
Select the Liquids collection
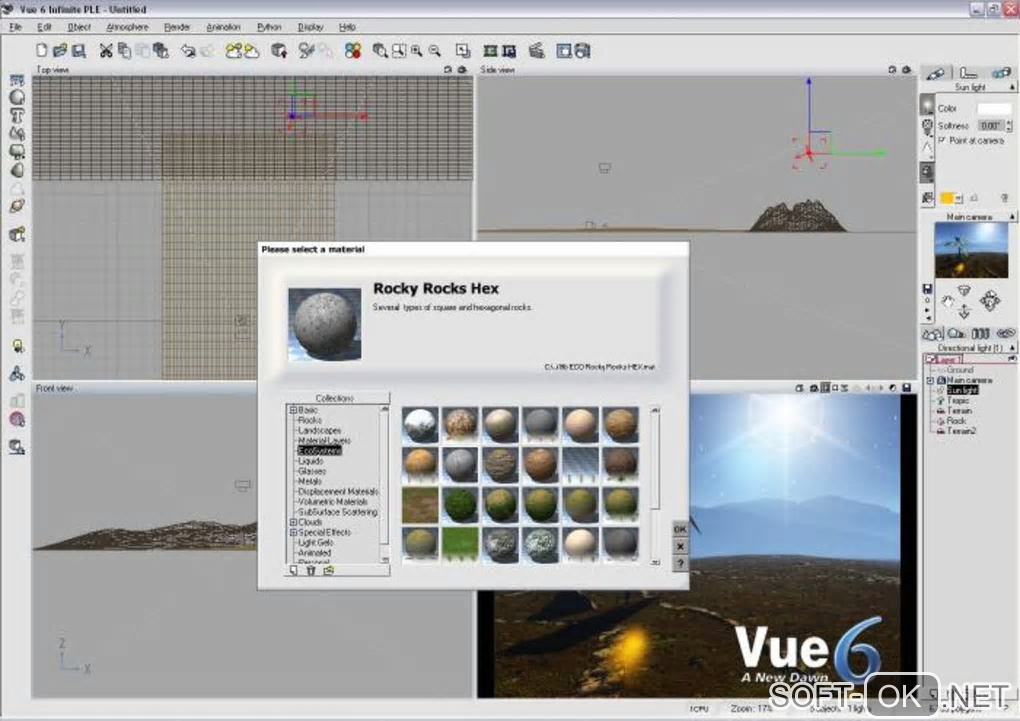tap(310, 461)
